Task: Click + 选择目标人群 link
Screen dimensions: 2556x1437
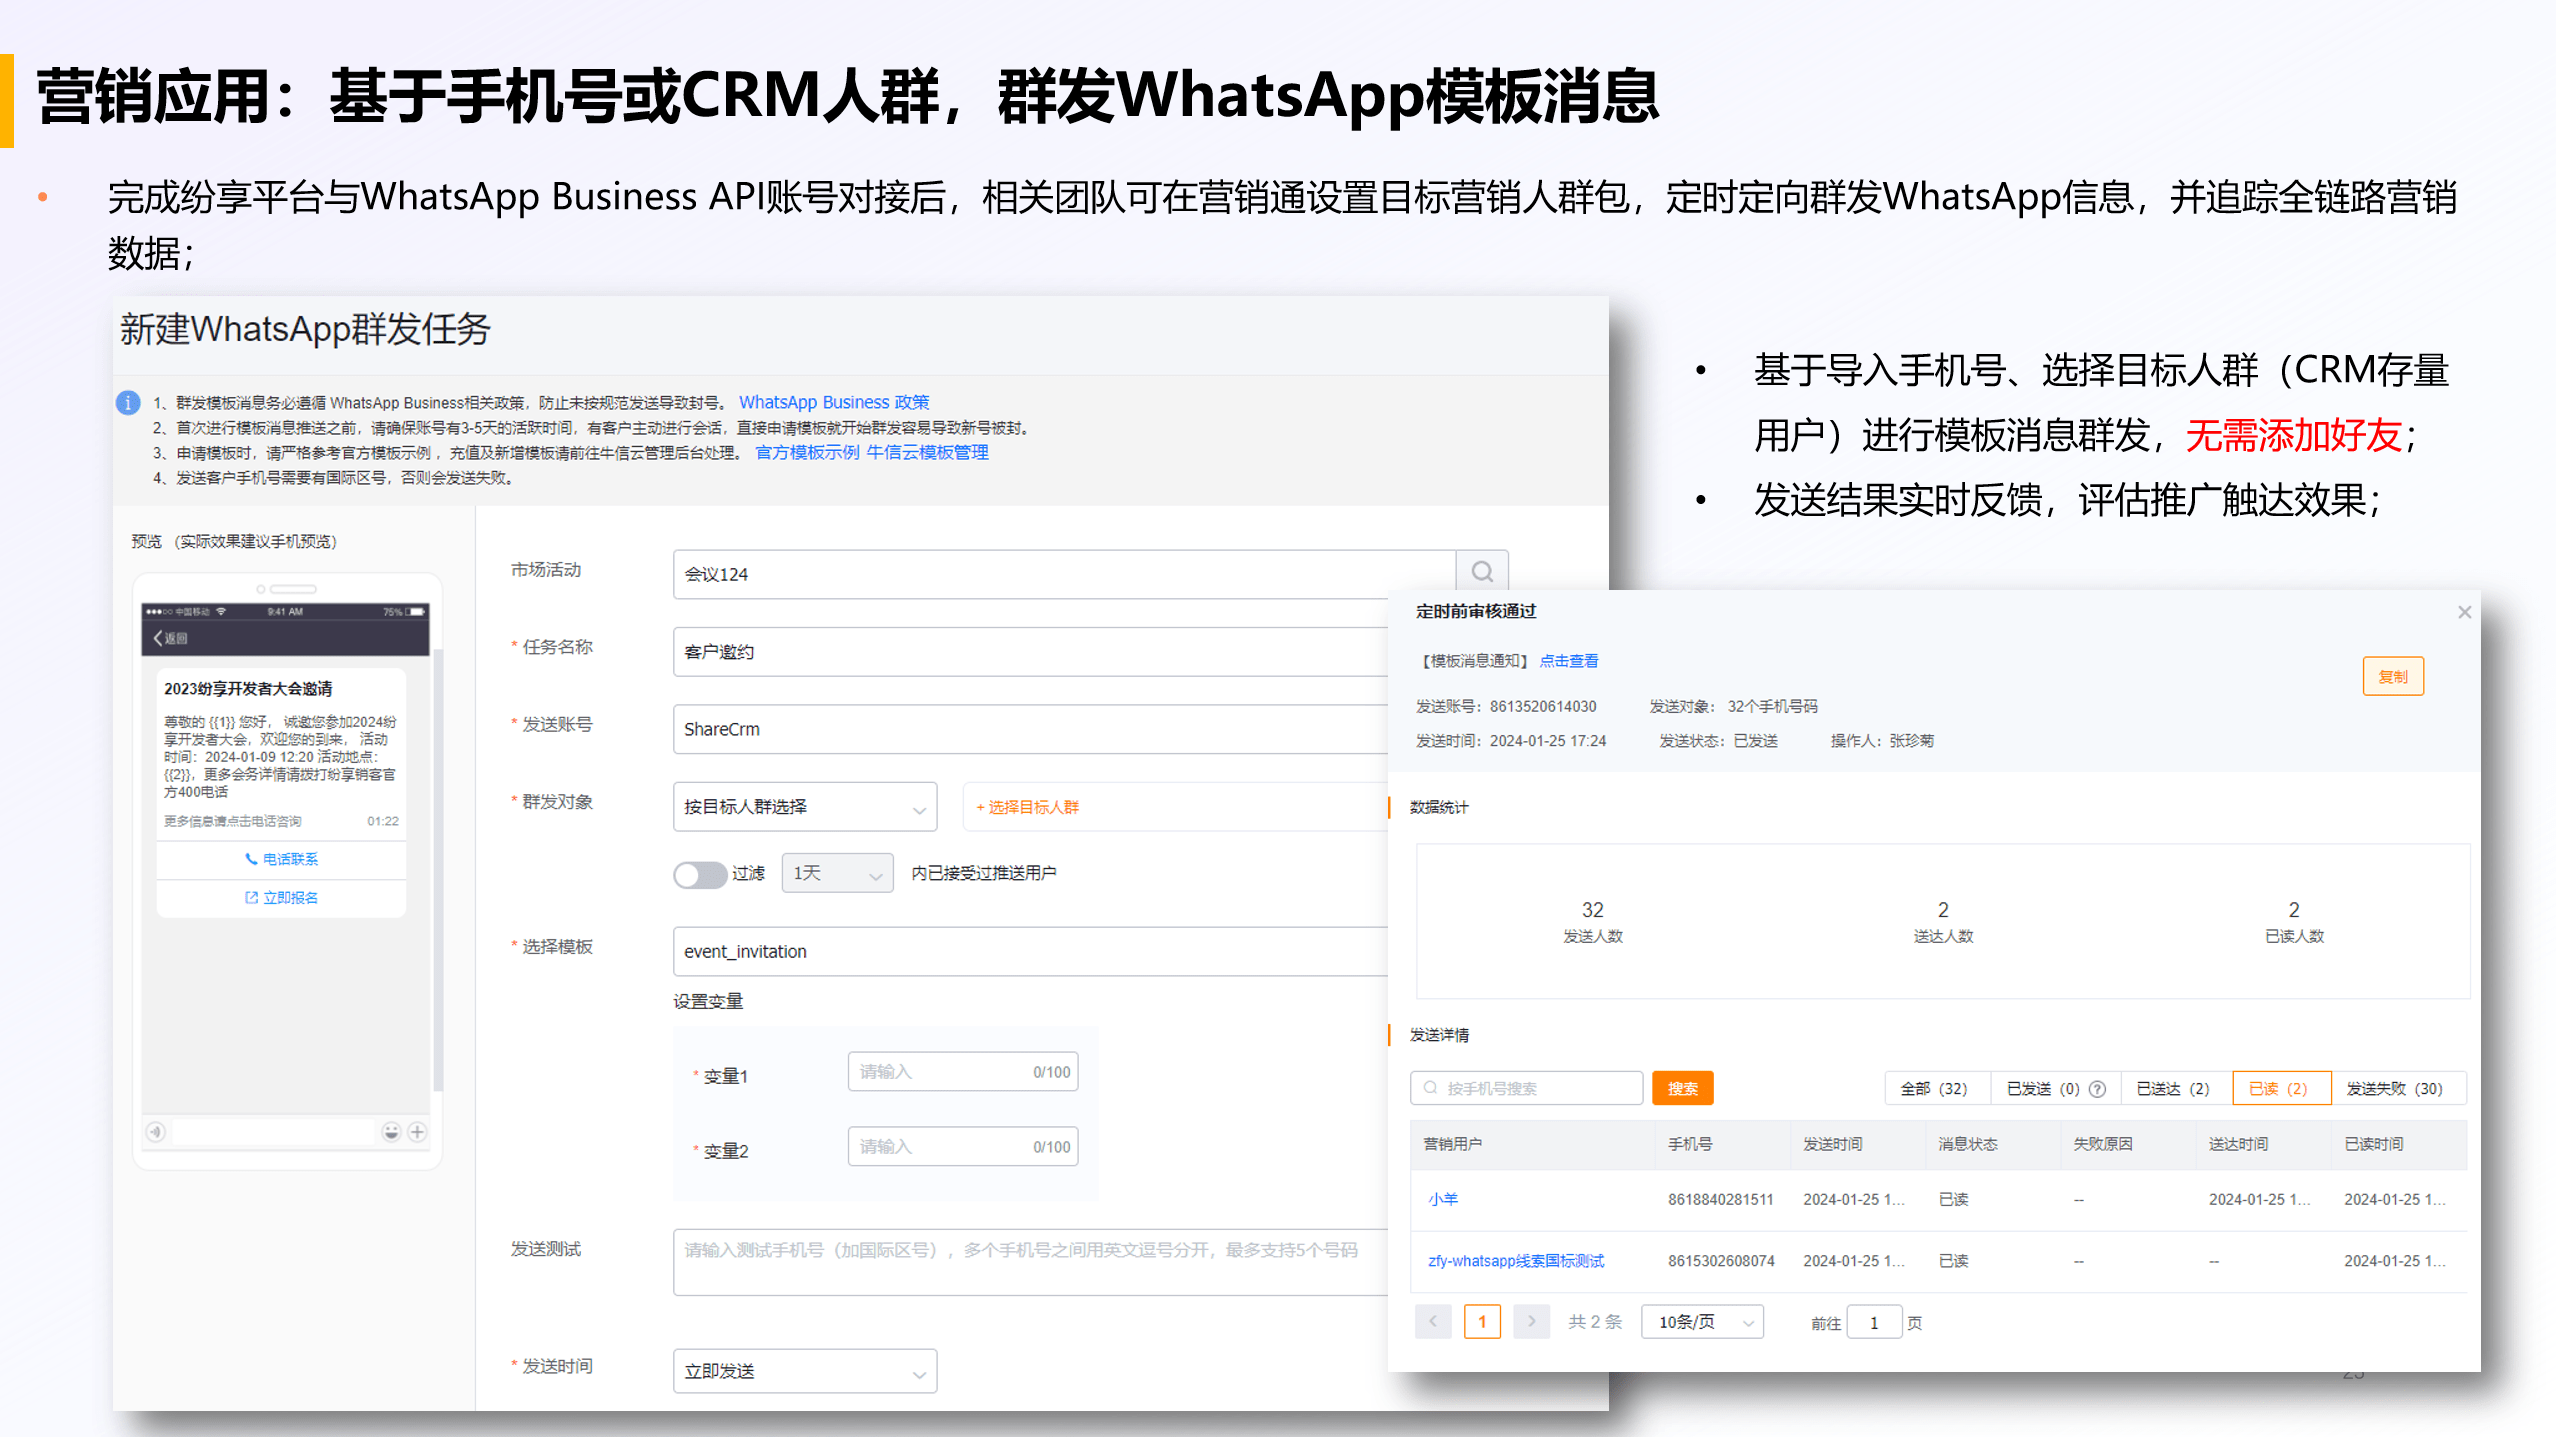Action: coord(1027,807)
